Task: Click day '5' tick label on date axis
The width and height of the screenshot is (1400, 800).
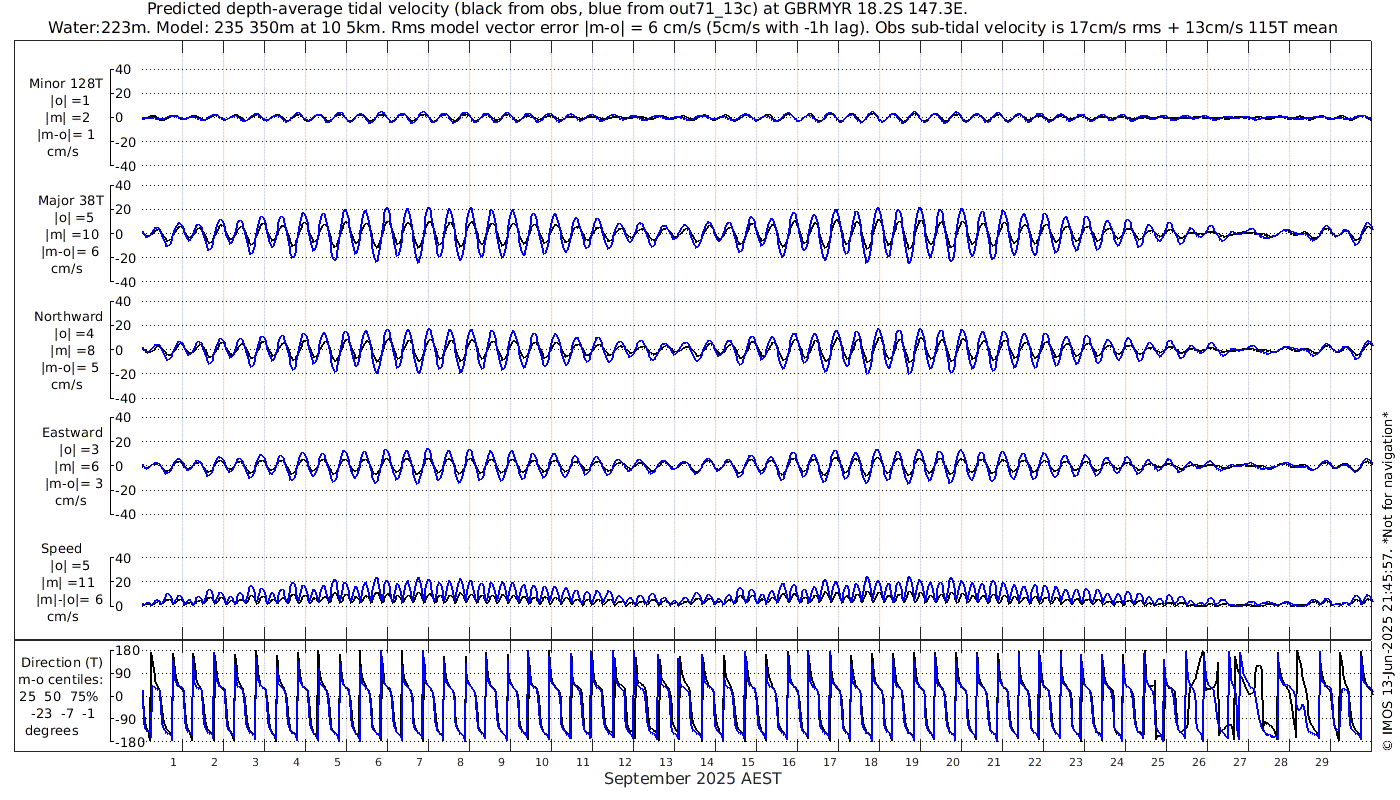Action: pos(337,762)
